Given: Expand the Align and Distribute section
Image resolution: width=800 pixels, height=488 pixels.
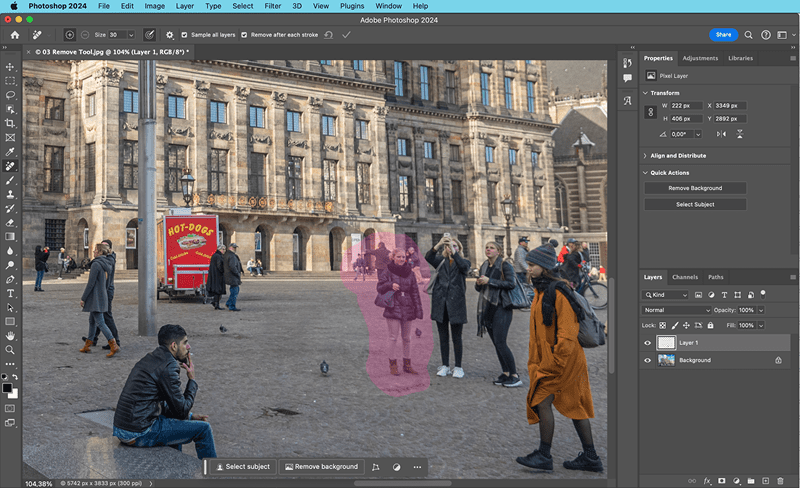Looking at the screenshot, I should click(645, 156).
